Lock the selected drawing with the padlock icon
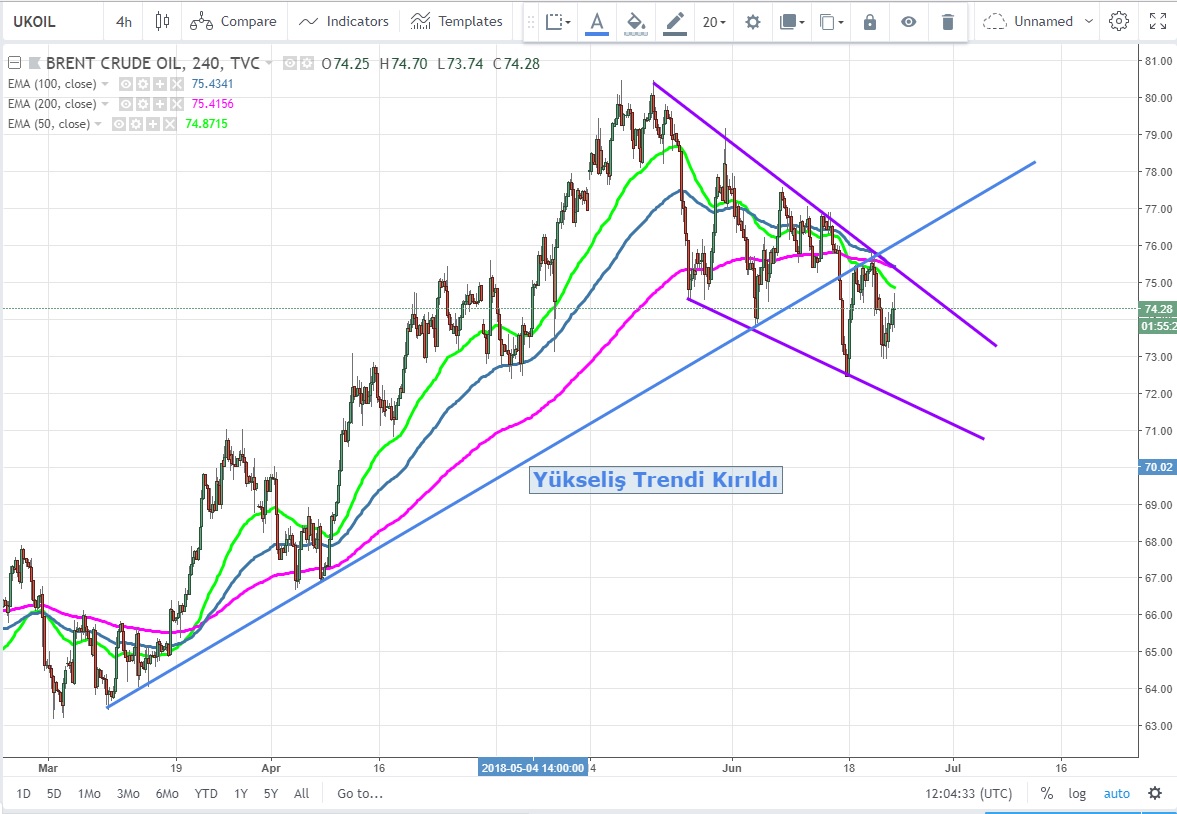The width and height of the screenshot is (1177, 814). pos(870,22)
